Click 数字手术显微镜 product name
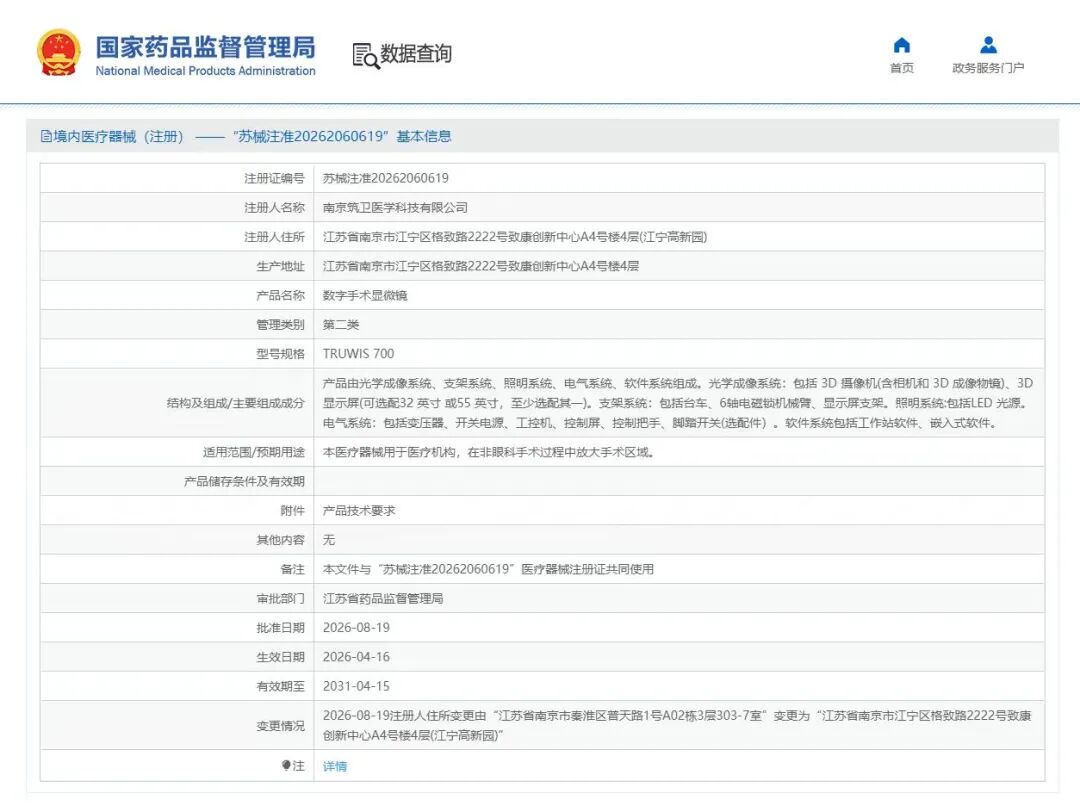Screen dimensions: 1080x812 [x=365, y=295]
